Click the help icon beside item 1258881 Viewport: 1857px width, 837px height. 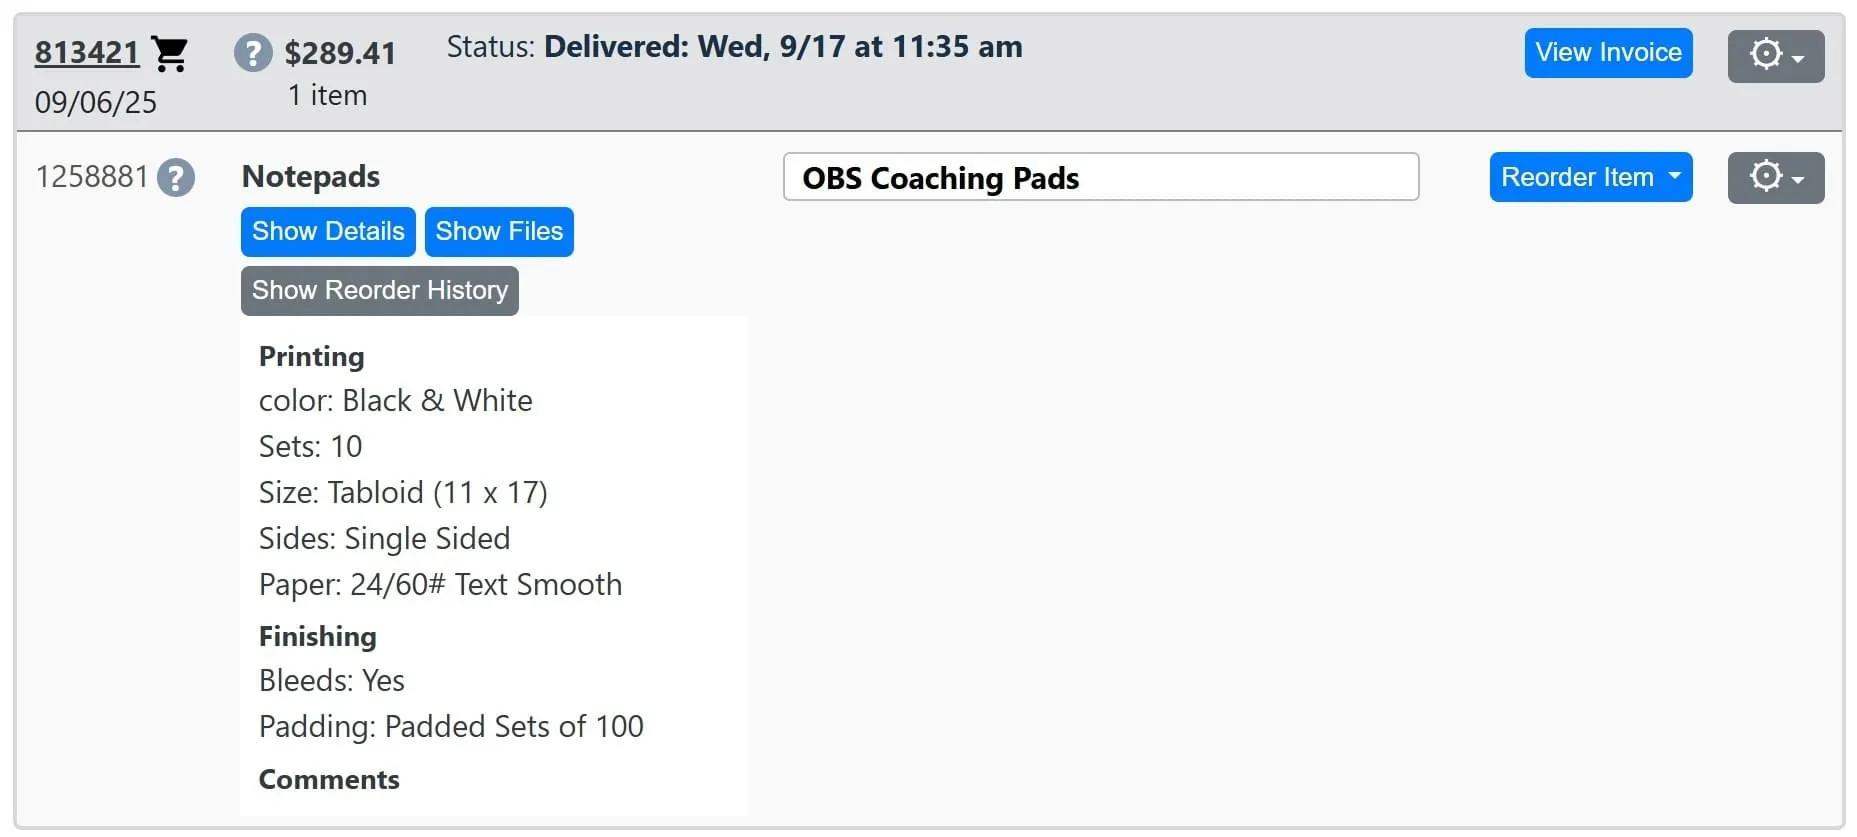[x=176, y=178]
